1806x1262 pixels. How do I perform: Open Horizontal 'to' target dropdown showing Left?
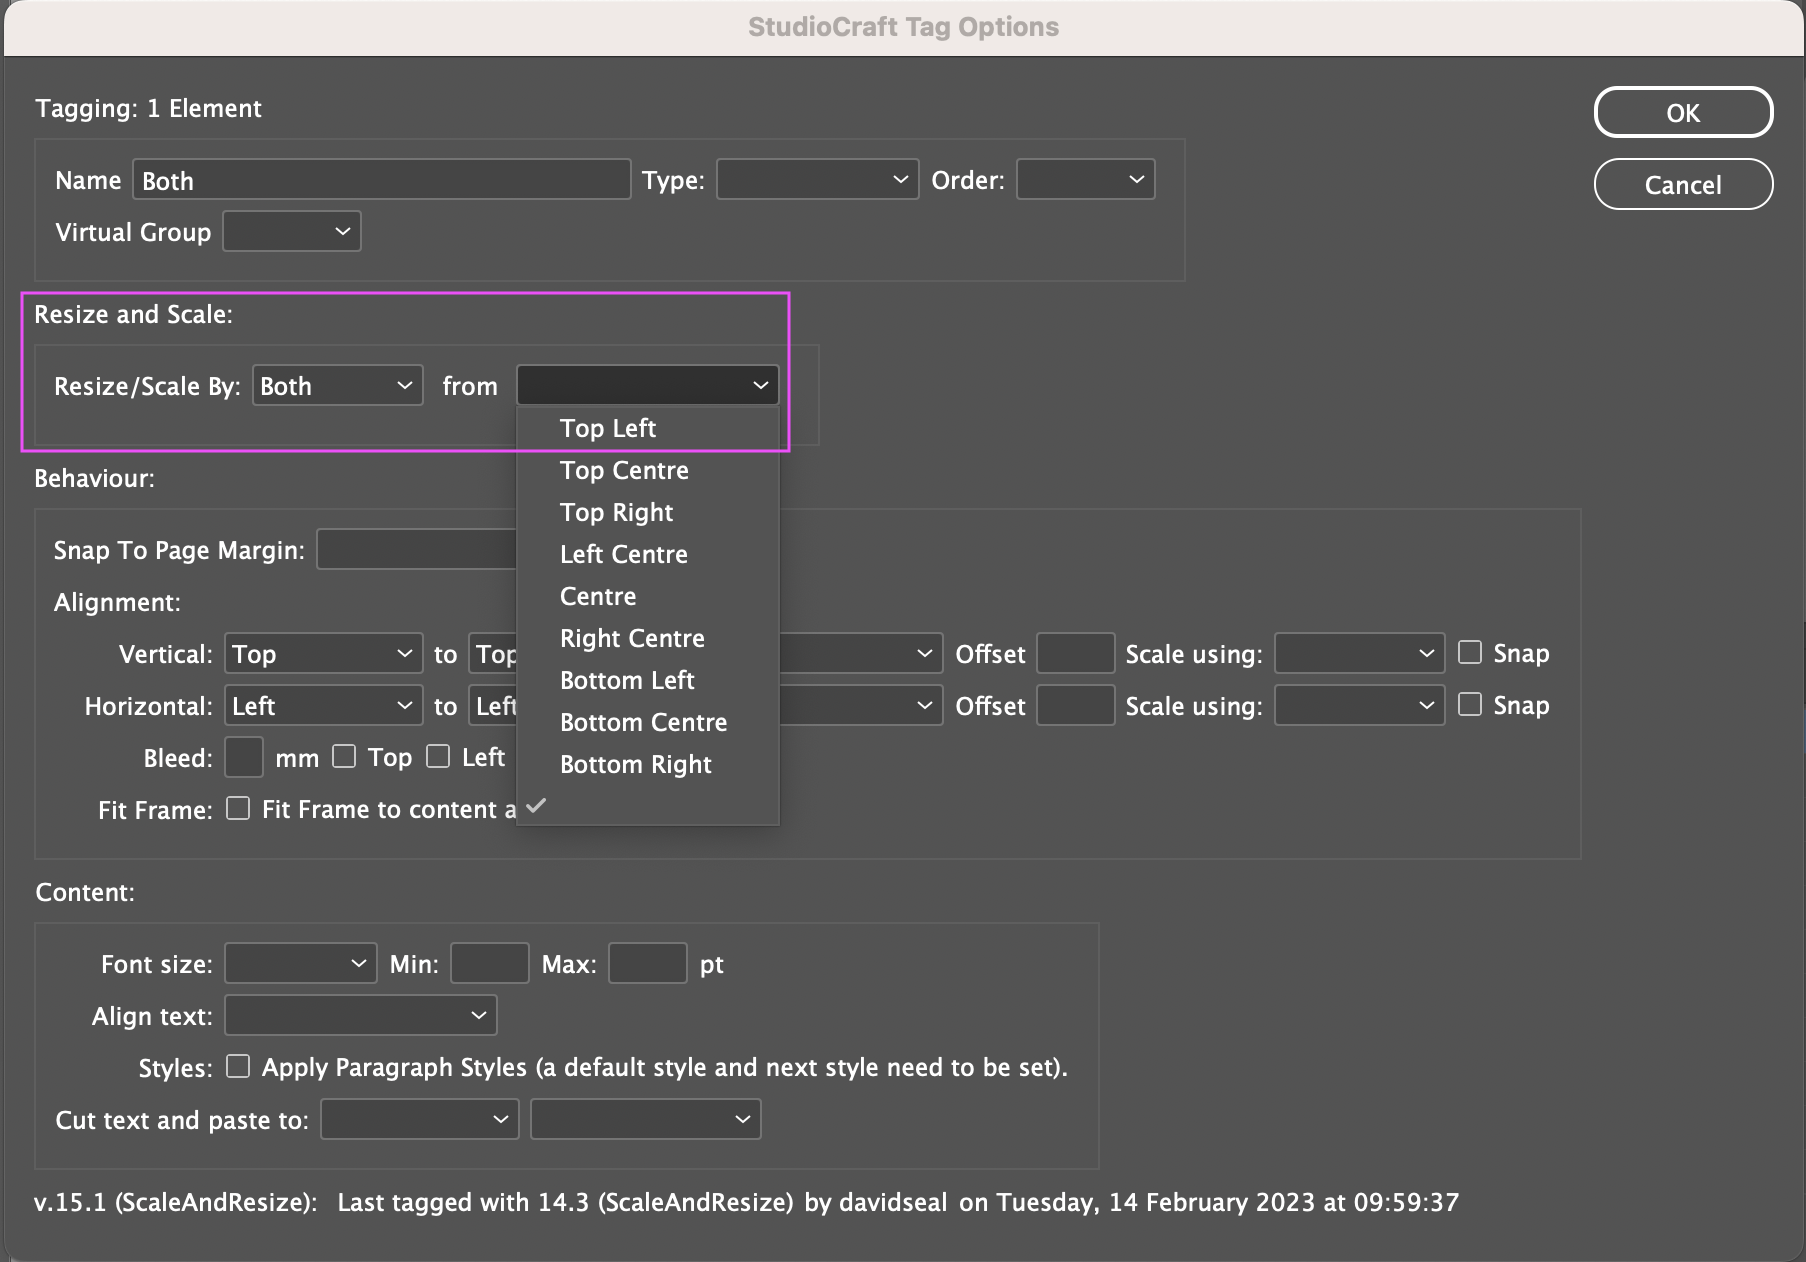click(493, 706)
